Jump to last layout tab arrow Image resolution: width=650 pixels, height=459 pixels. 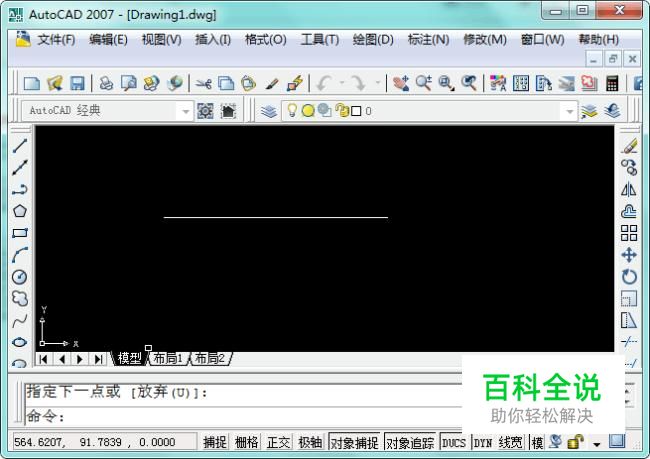tap(98, 359)
